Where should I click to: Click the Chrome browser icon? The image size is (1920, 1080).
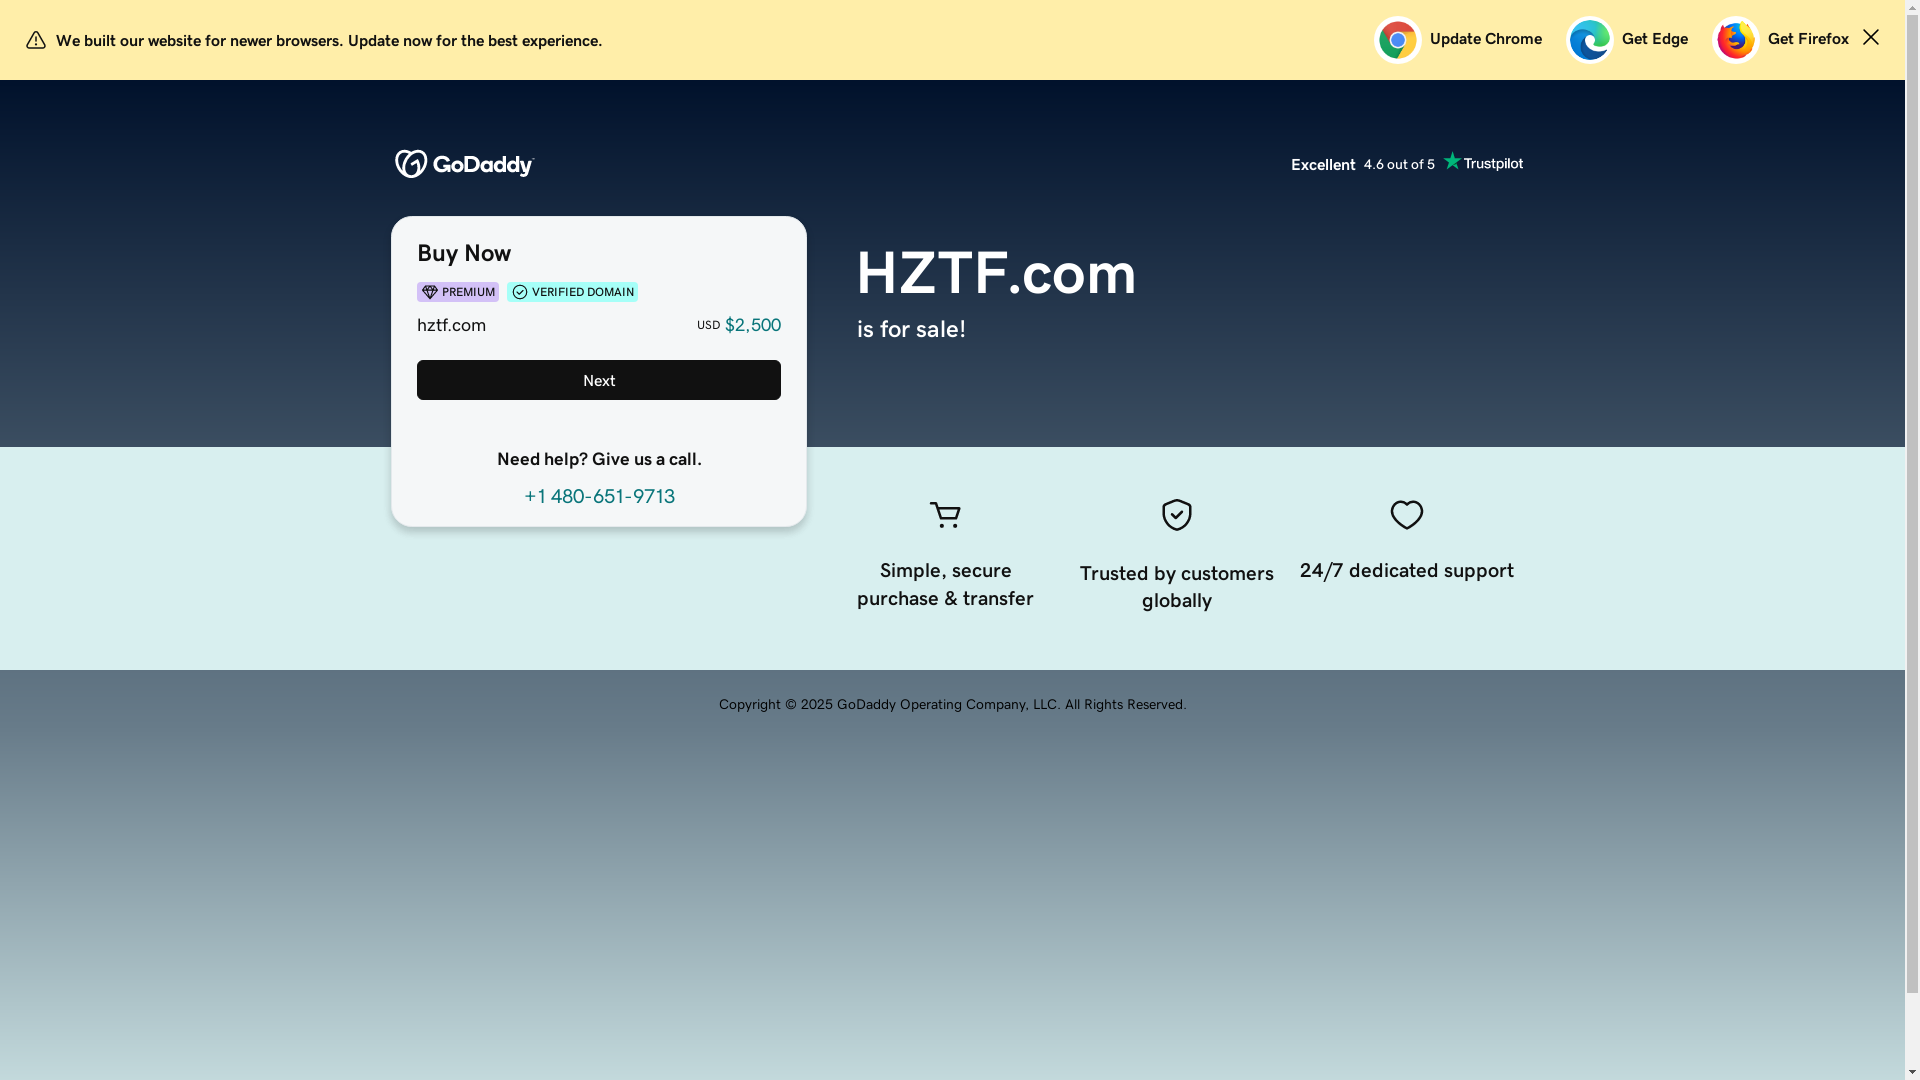1397,40
